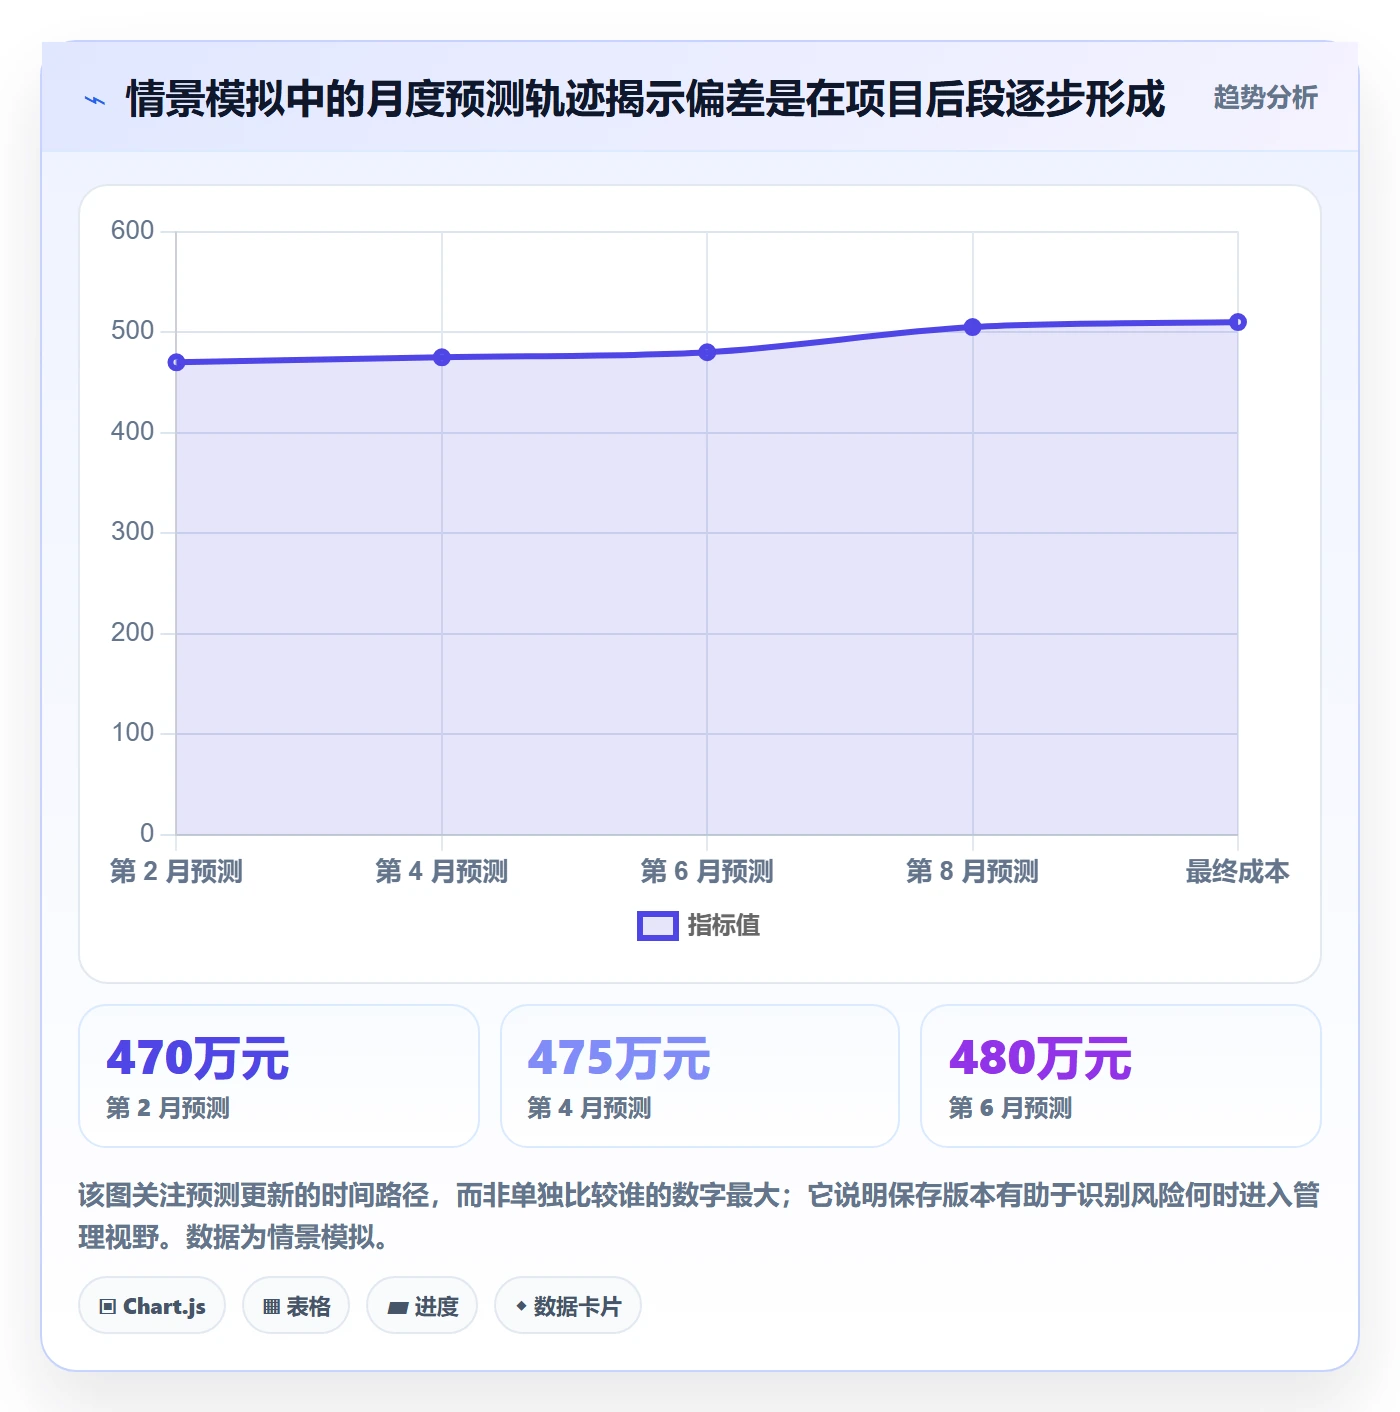The image size is (1400, 1412).
Task: Click the description paragraph starting with 该图关注
Action: [x=699, y=1216]
